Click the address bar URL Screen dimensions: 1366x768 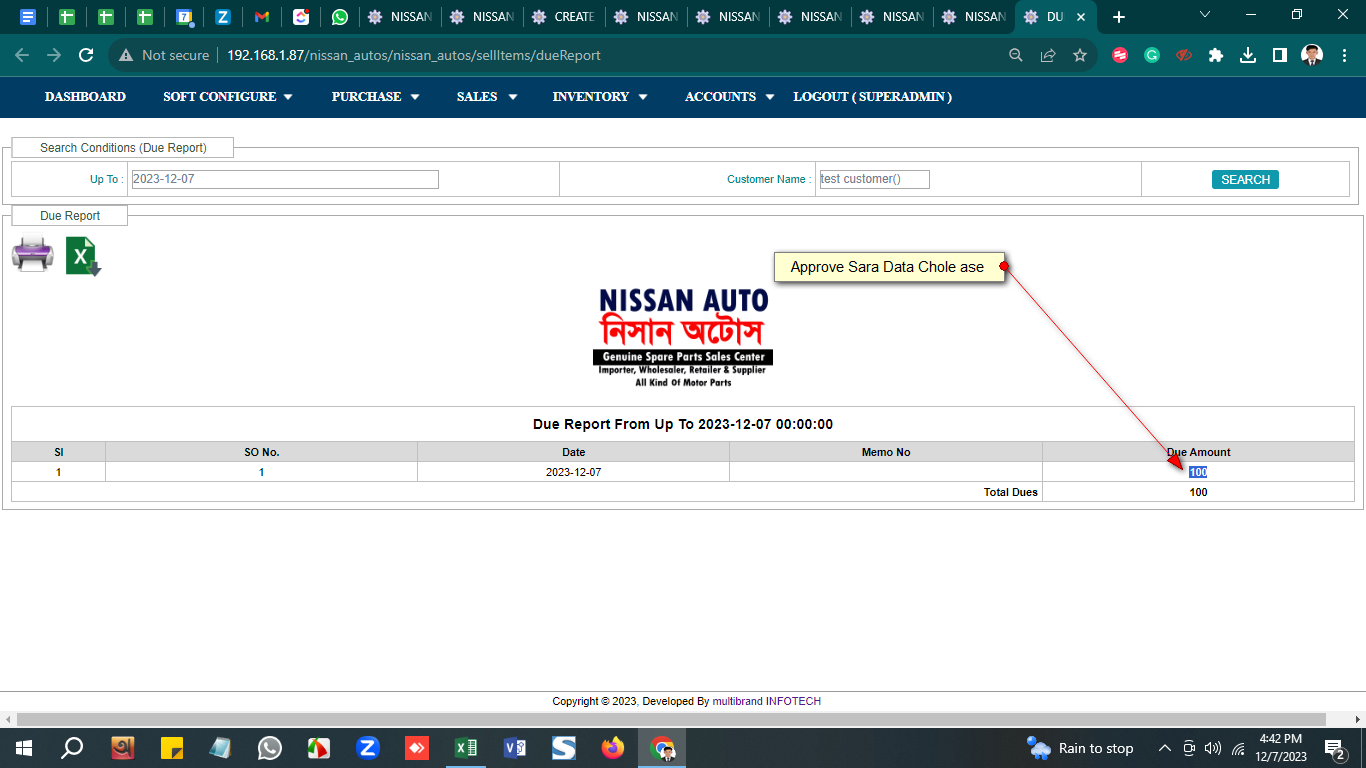coord(414,55)
